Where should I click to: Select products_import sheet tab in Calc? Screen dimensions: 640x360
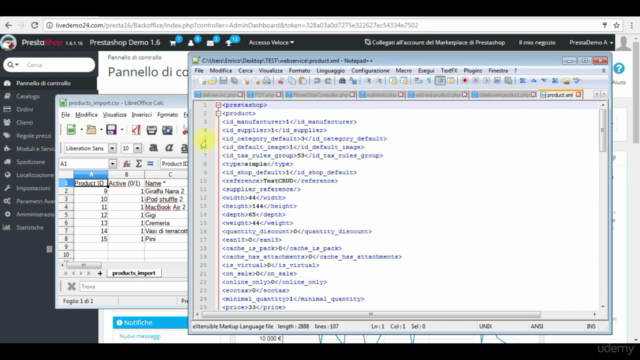tap(134, 273)
